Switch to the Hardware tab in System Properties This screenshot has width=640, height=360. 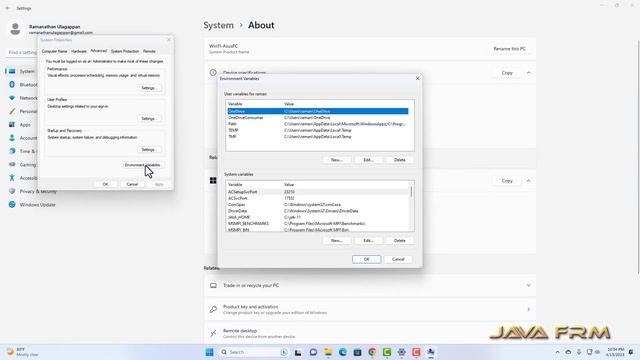coord(79,51)
